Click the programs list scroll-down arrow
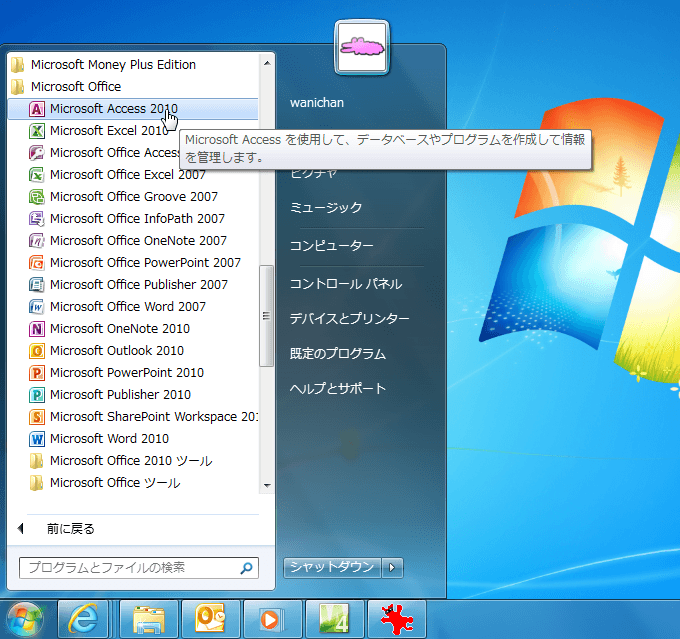This screenshot has height=639, width=680. click(x=267, y=485)
